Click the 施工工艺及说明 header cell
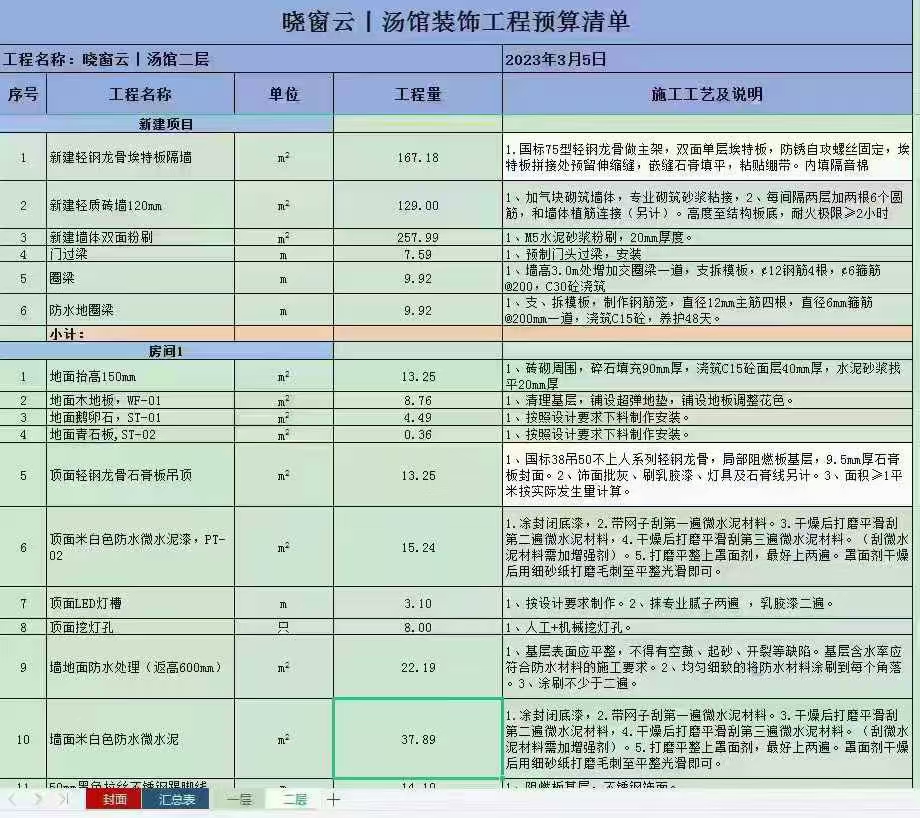Screen dimensions: 920x818 point(706,95)
